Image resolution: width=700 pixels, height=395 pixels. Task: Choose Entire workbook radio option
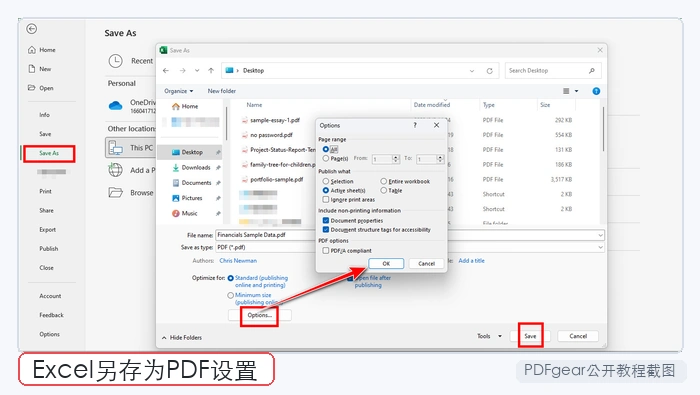383,181
